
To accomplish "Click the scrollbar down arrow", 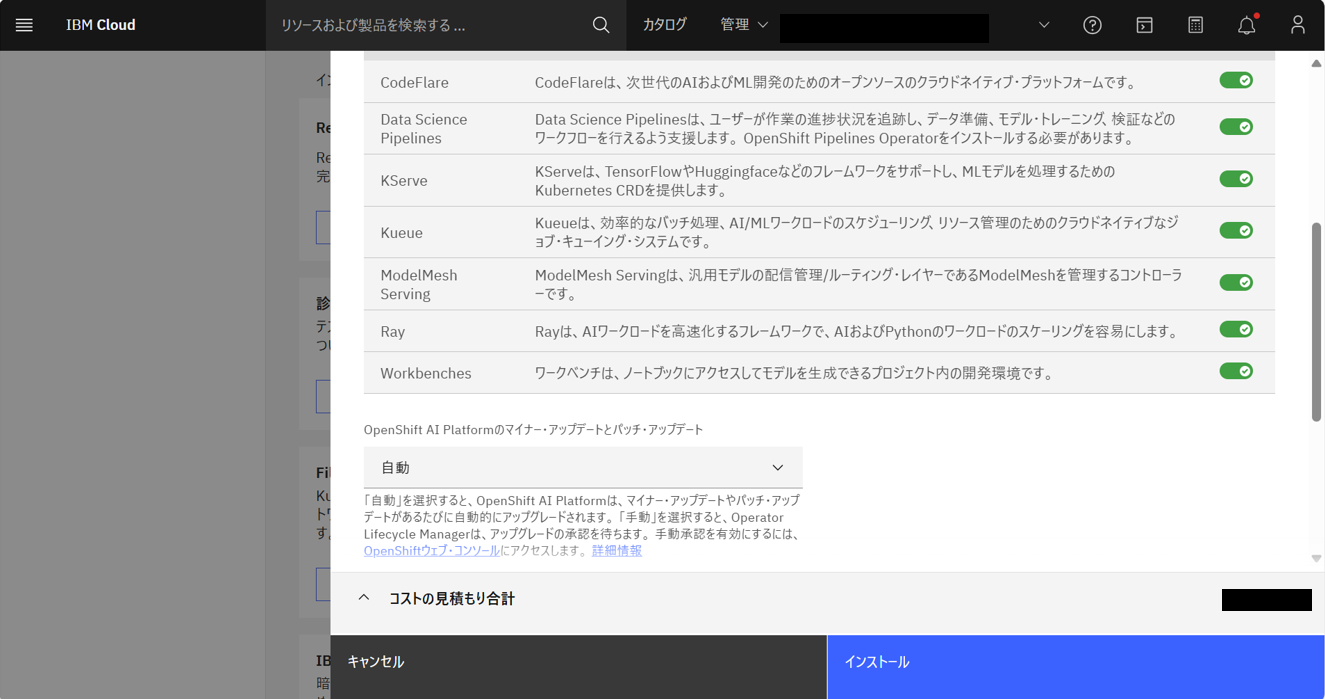I will (x=1316, y=559).
